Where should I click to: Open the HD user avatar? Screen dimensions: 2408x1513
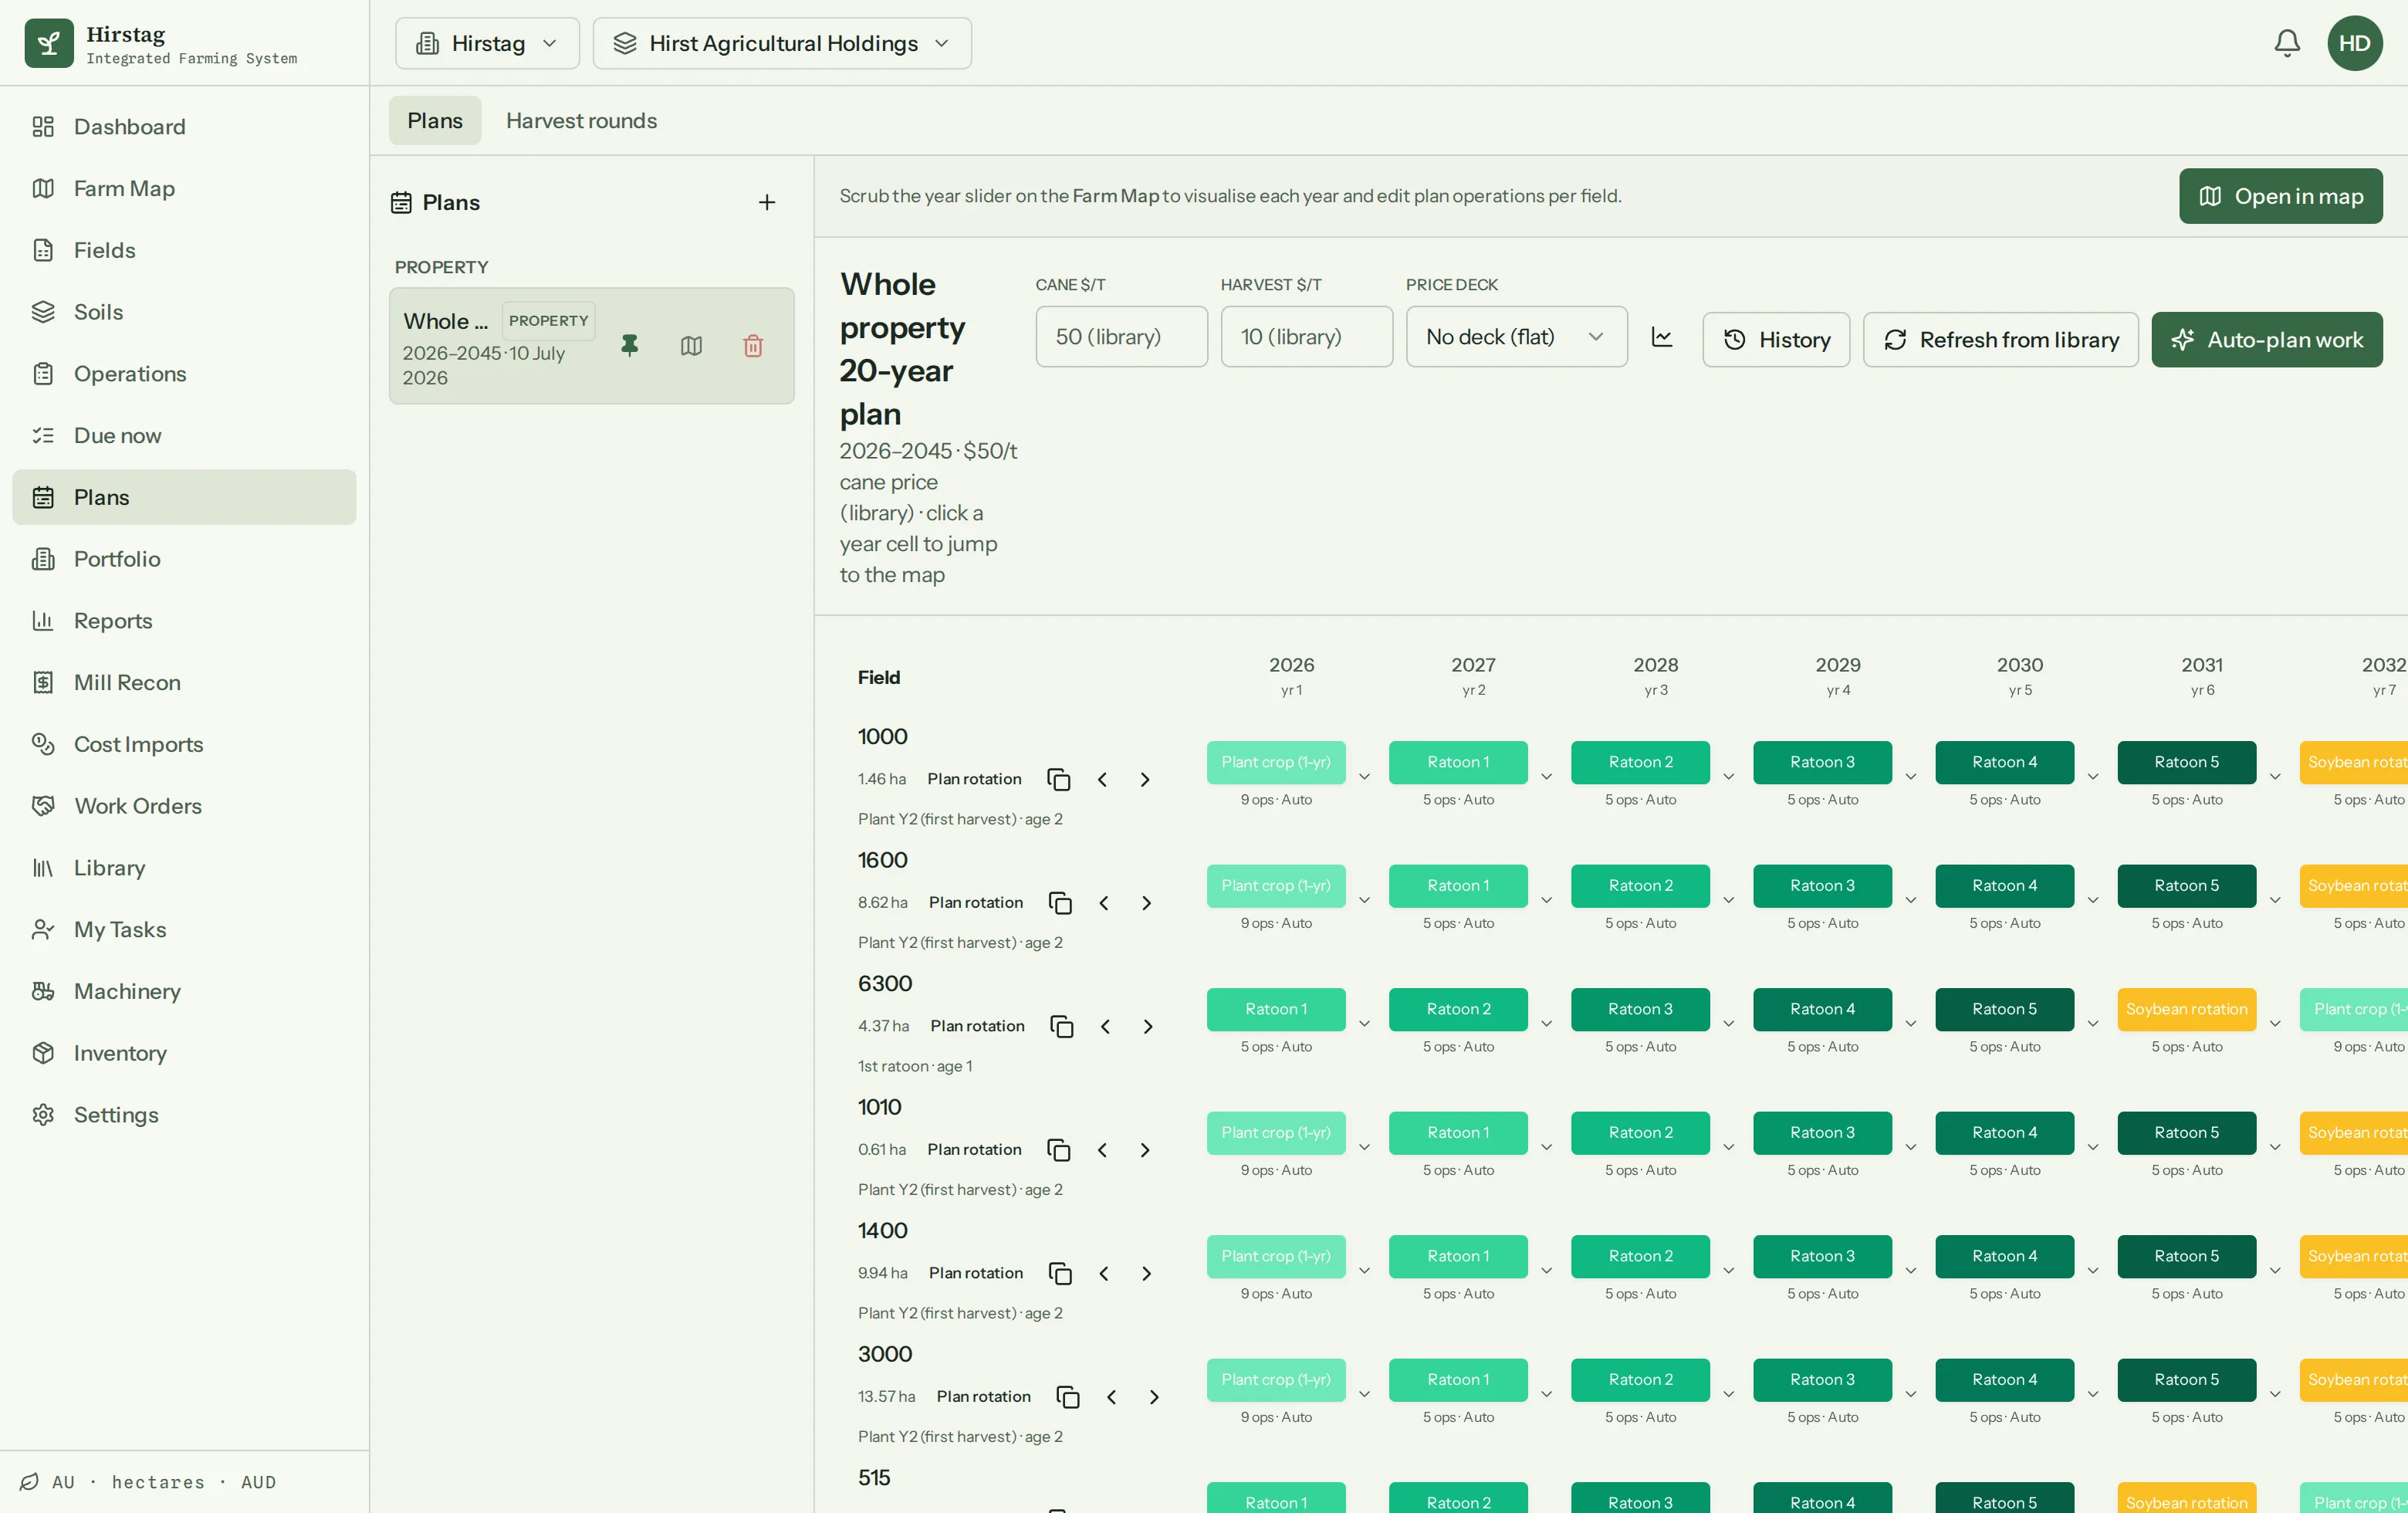point(2354,43)
